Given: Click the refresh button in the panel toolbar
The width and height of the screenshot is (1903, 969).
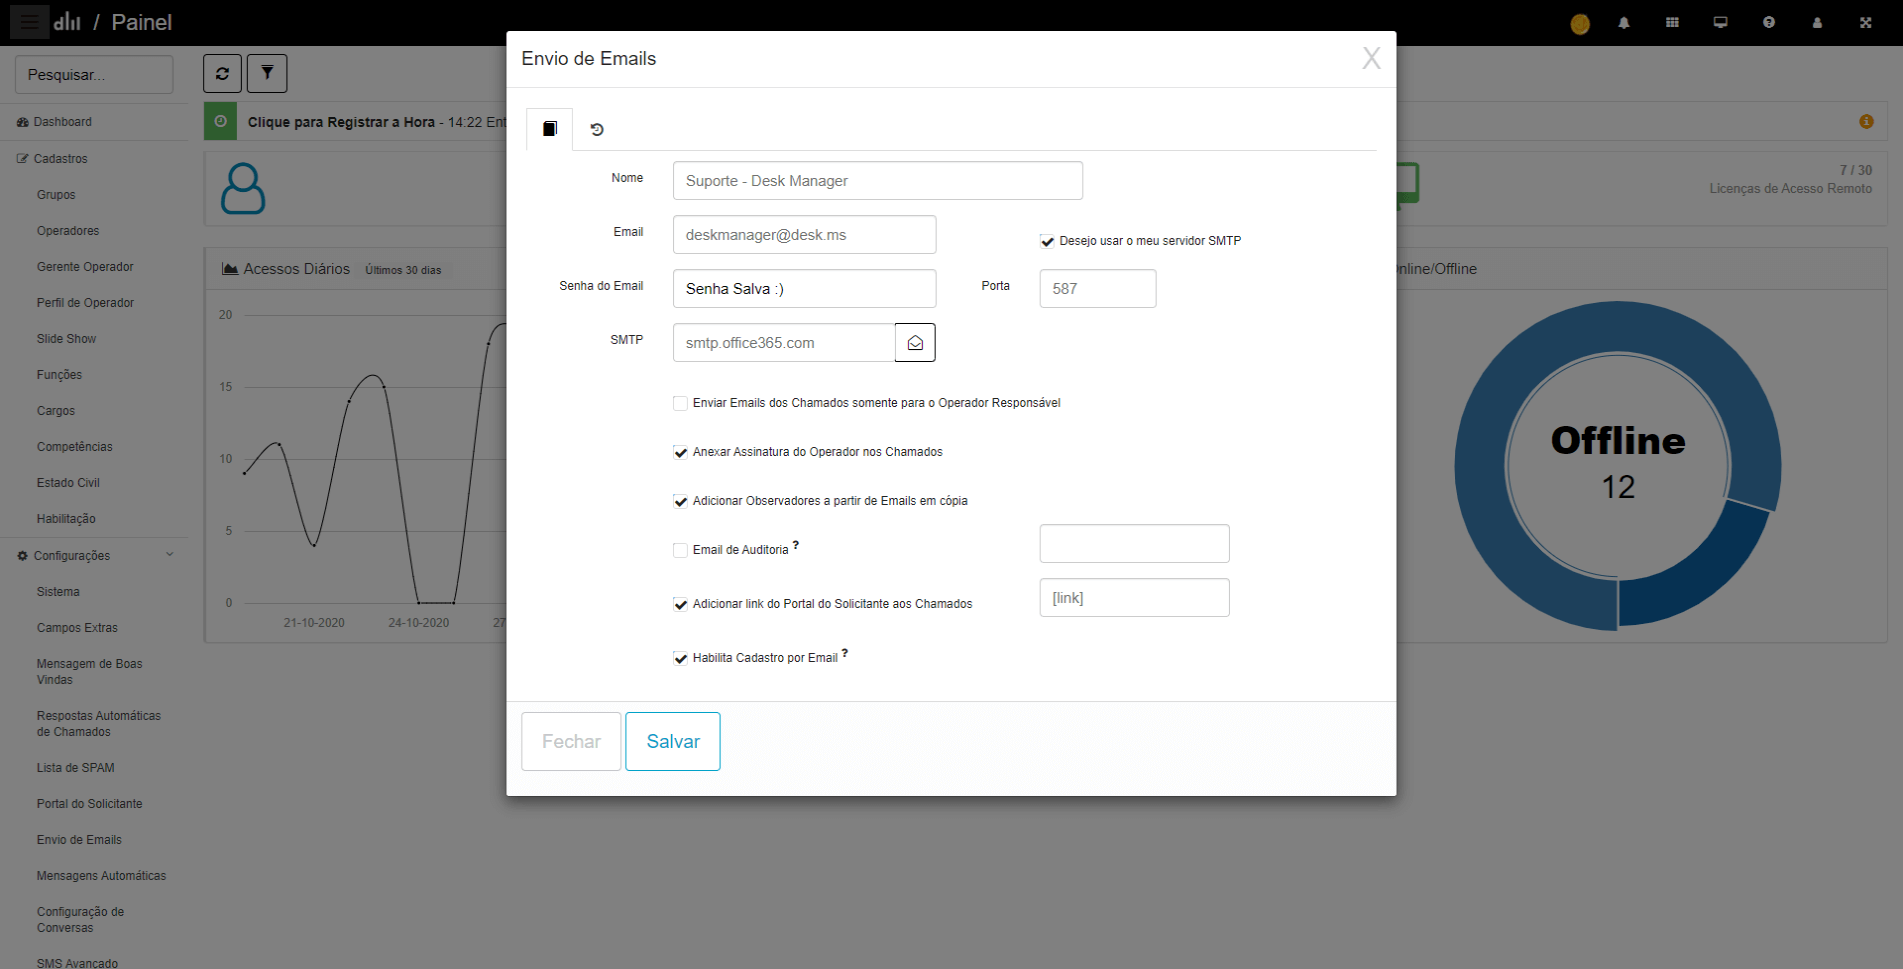Looking at the screenshot, I should coord(222,73).
